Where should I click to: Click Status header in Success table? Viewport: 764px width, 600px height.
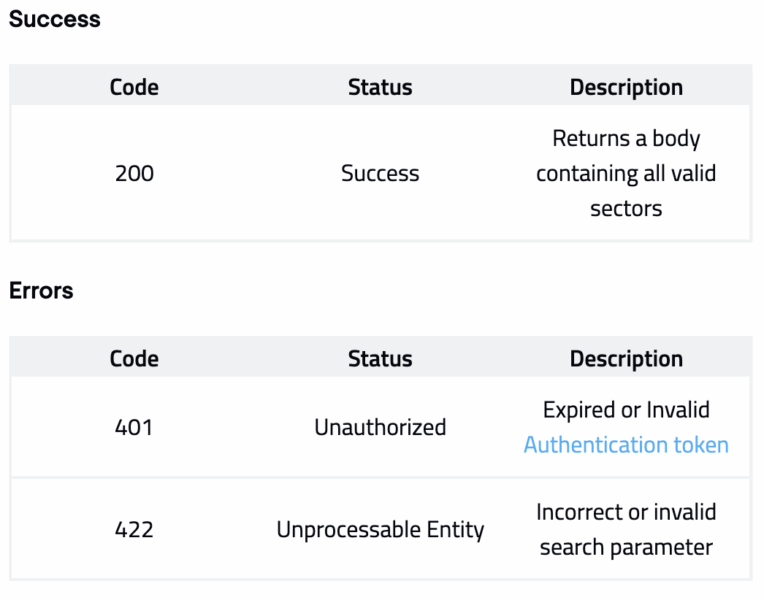pos(380,87)
